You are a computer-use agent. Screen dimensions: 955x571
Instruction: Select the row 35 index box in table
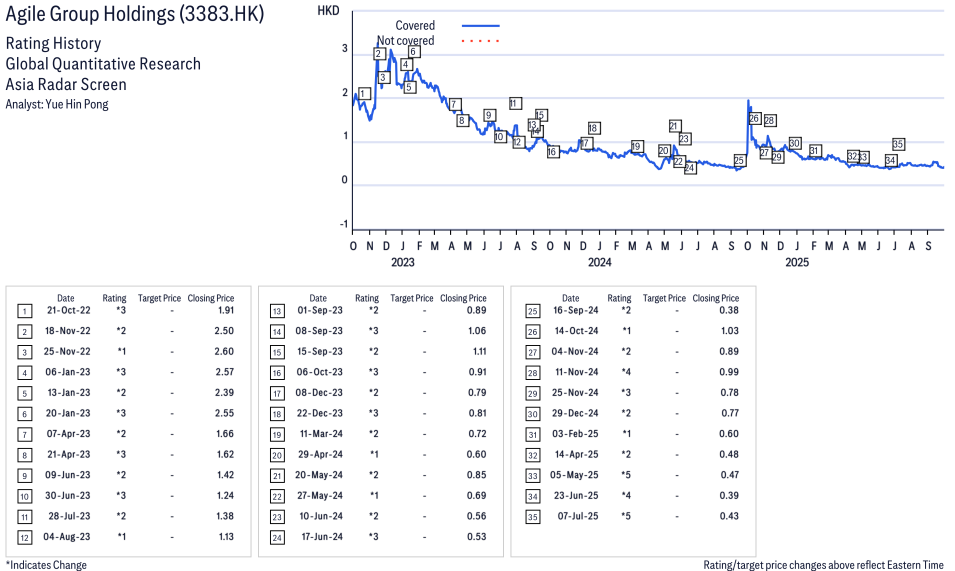tap(530, 516)
